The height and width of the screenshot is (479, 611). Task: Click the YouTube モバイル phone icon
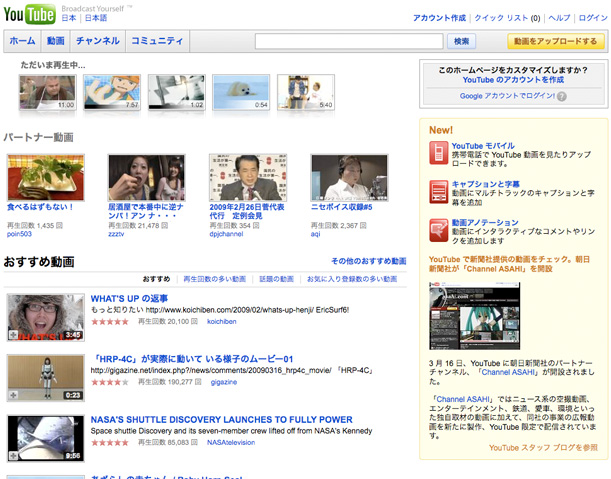click(x=439, y=153)
